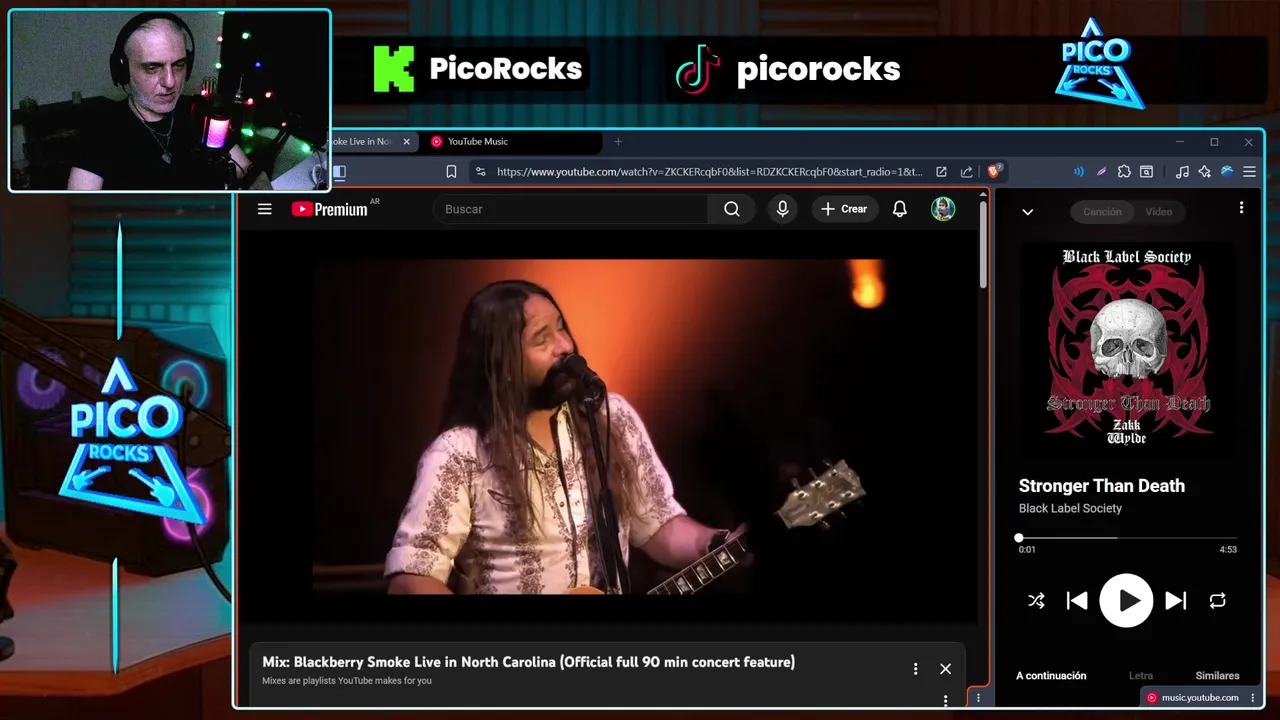This screenshot has width=1280, height=720.
Task: Close the Blackberry Smoke Live tab
Action: 406,142
